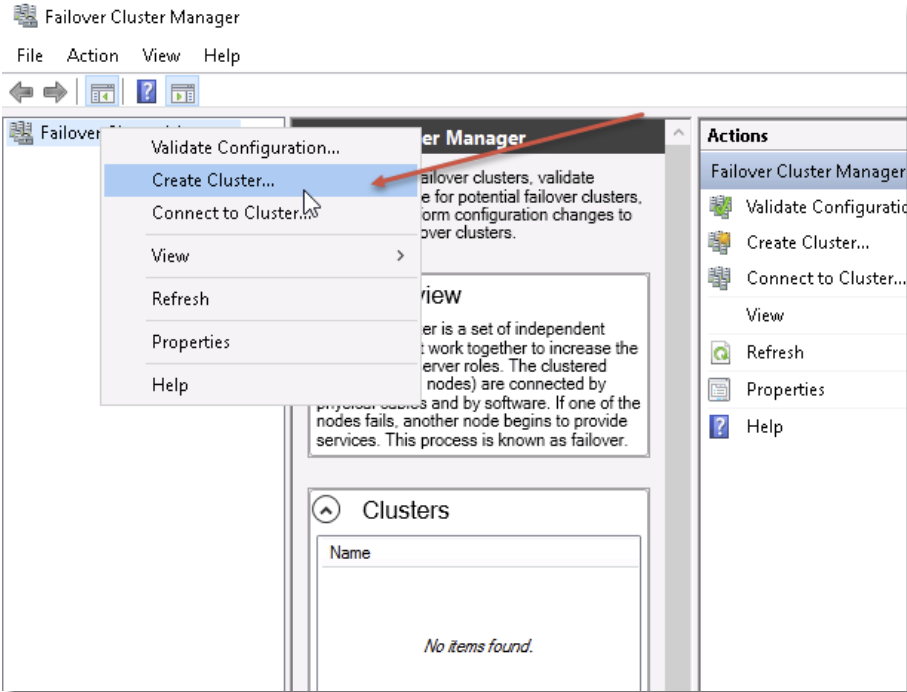The height and width of the screenshot is (692, 907).
Task: Toggle the action pane toolbar icon
Action: coord(183,91)
